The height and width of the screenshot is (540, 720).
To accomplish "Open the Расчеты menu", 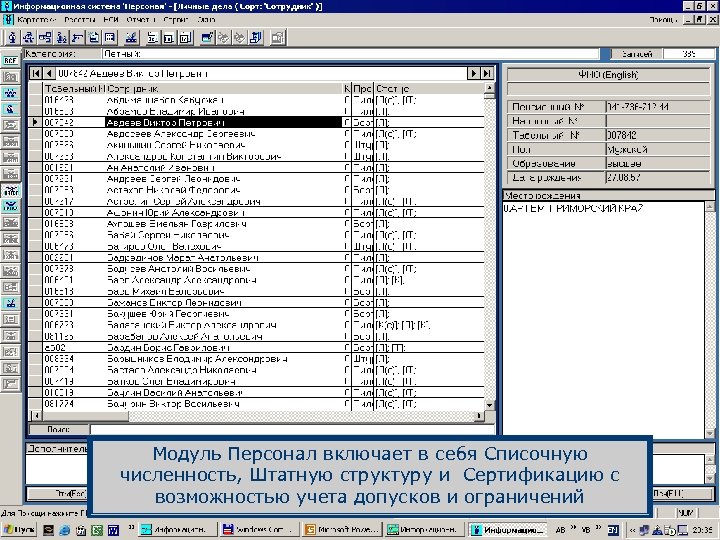I will 79,20.
